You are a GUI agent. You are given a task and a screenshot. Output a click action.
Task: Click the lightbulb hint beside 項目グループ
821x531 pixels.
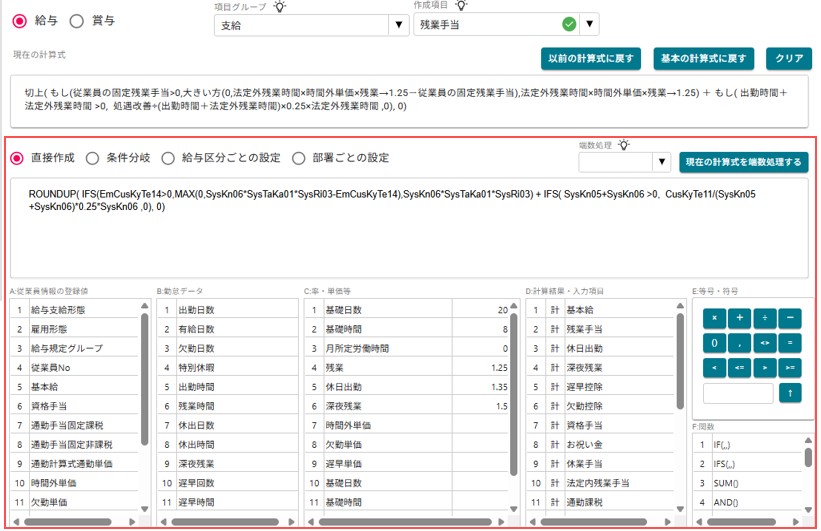point(280,6)
